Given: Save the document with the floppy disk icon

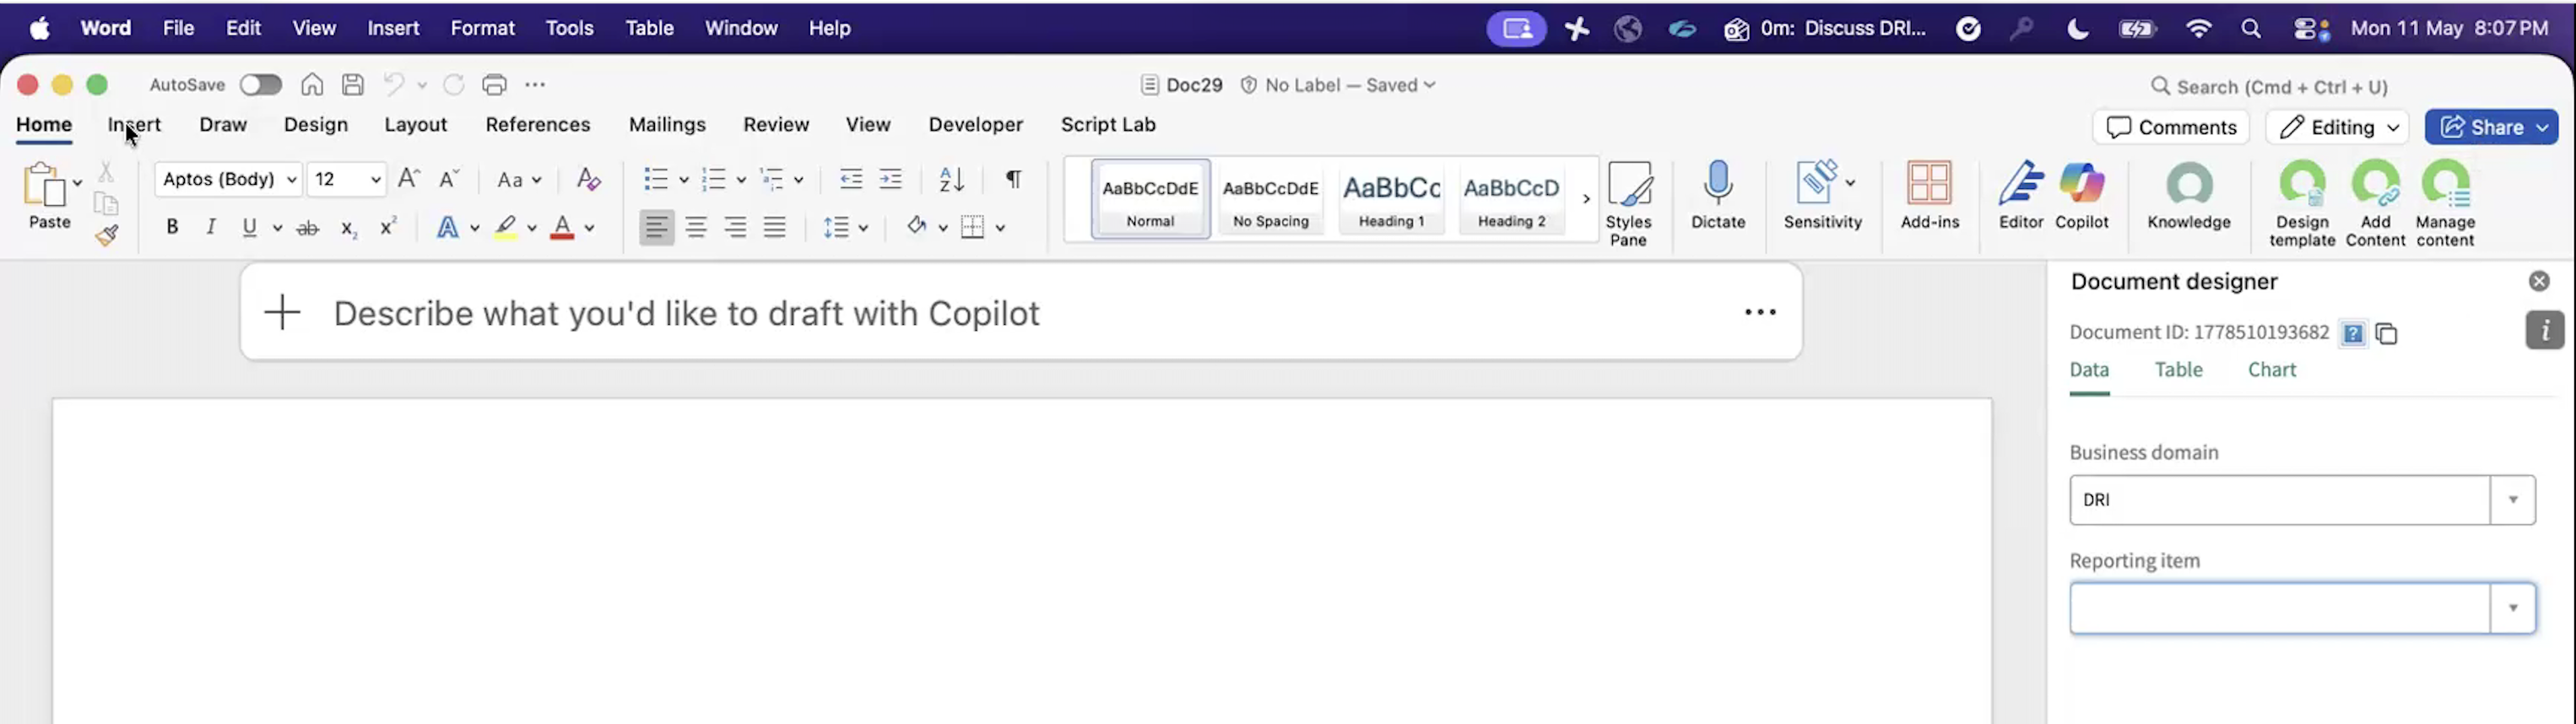Looking at the screenshot, I should (353, 85).
